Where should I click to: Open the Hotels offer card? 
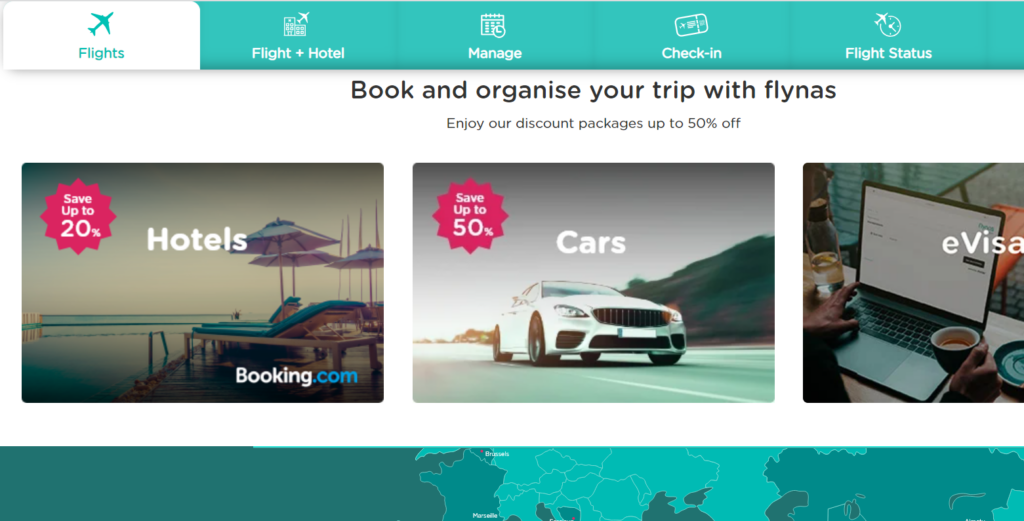tap(202, 283)
